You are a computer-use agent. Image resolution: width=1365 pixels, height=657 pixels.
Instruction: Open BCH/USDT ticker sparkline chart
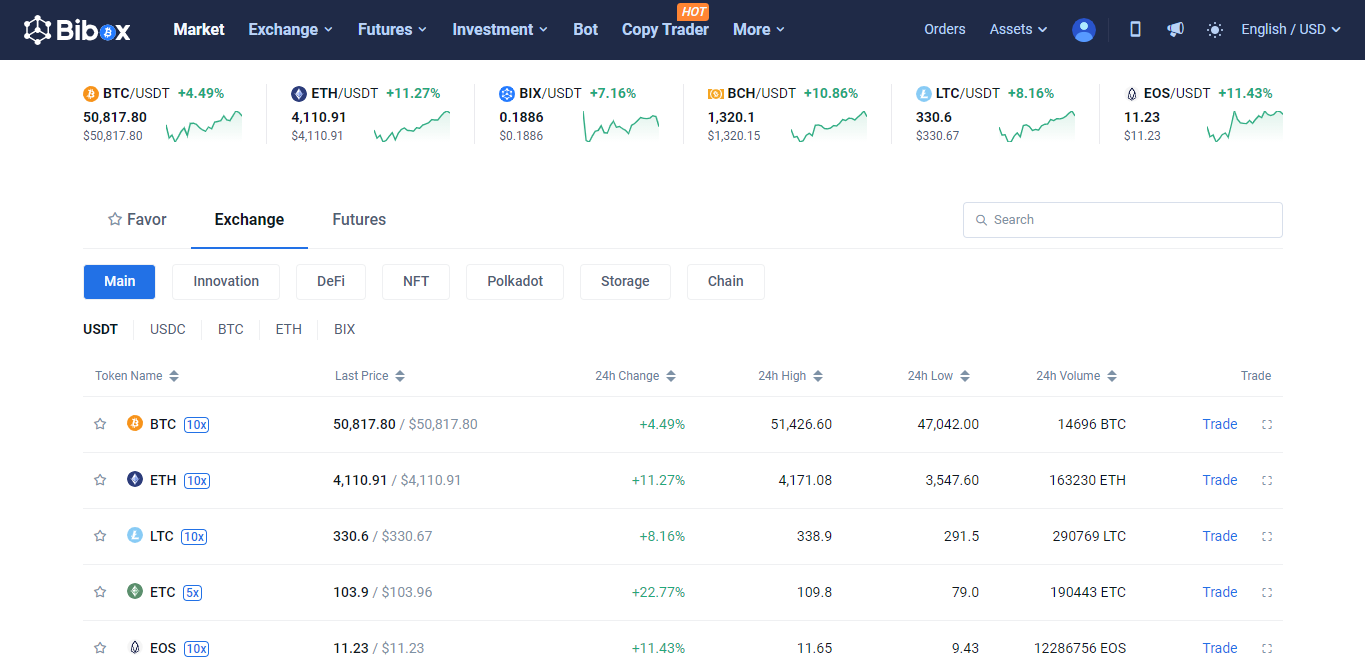[x=829, y=126]
